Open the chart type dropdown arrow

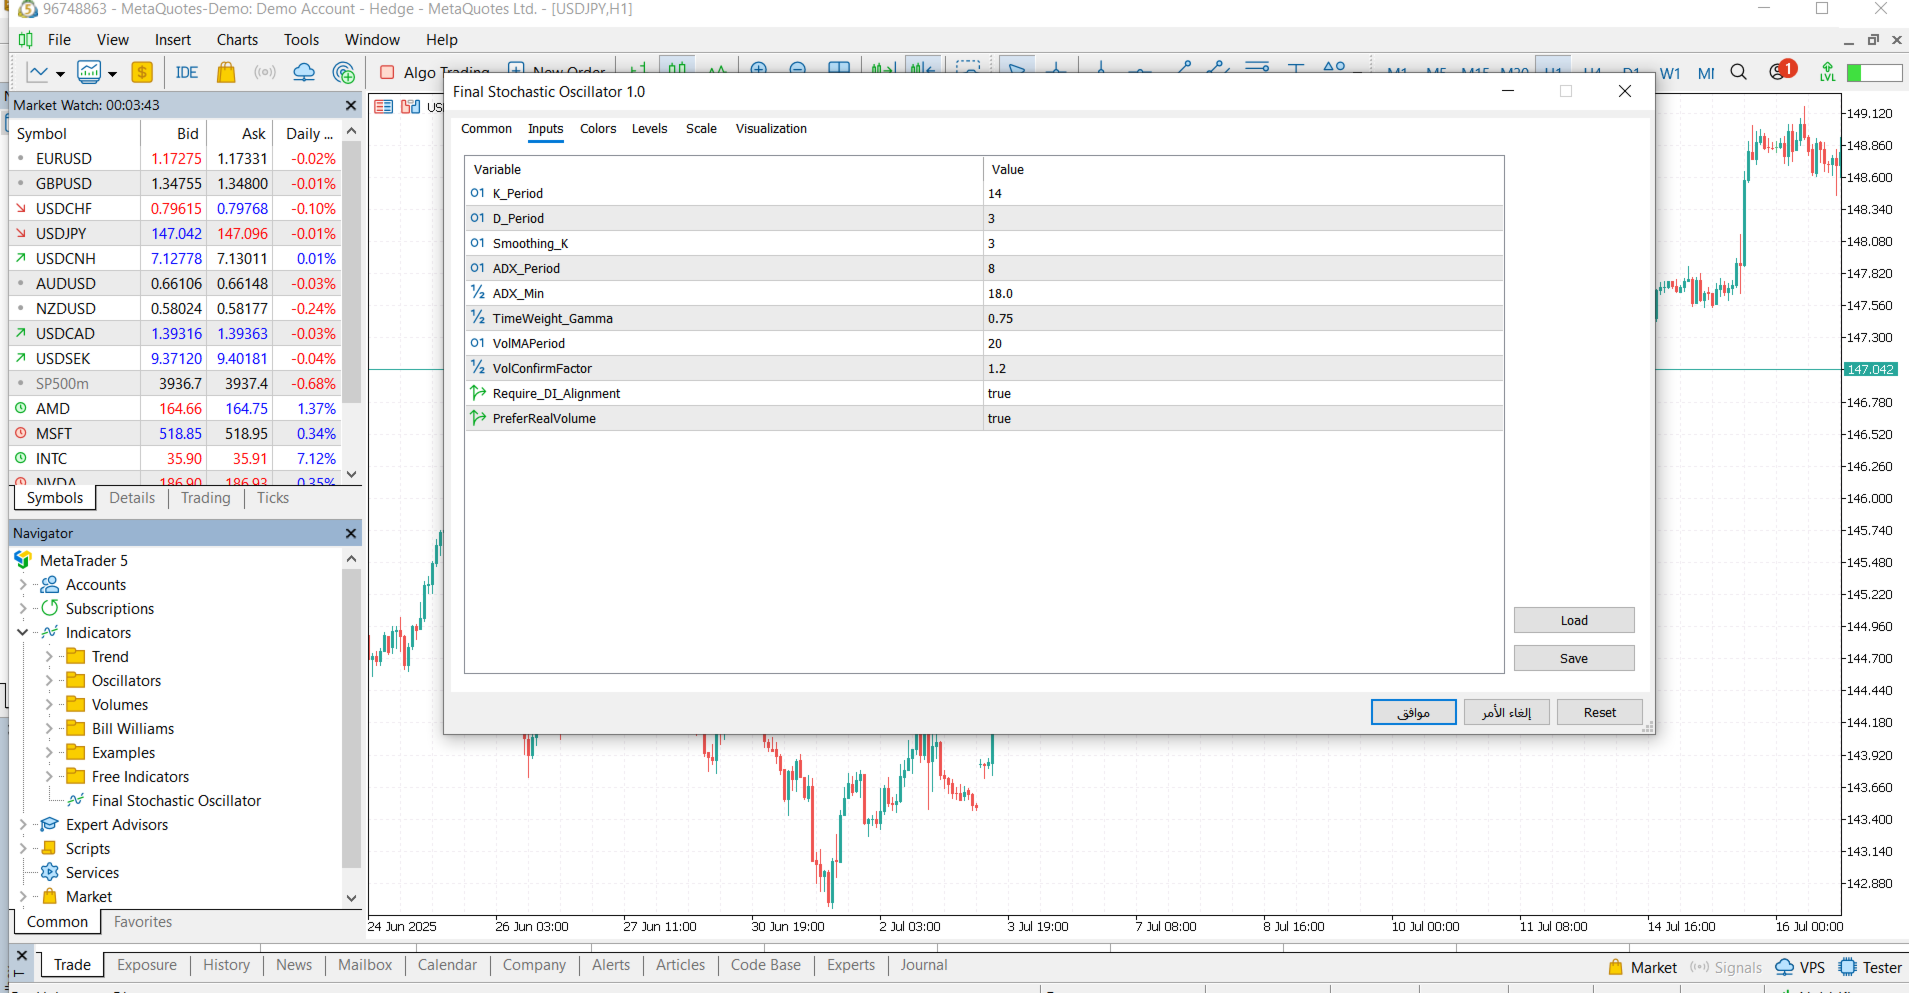pos(60,73)
